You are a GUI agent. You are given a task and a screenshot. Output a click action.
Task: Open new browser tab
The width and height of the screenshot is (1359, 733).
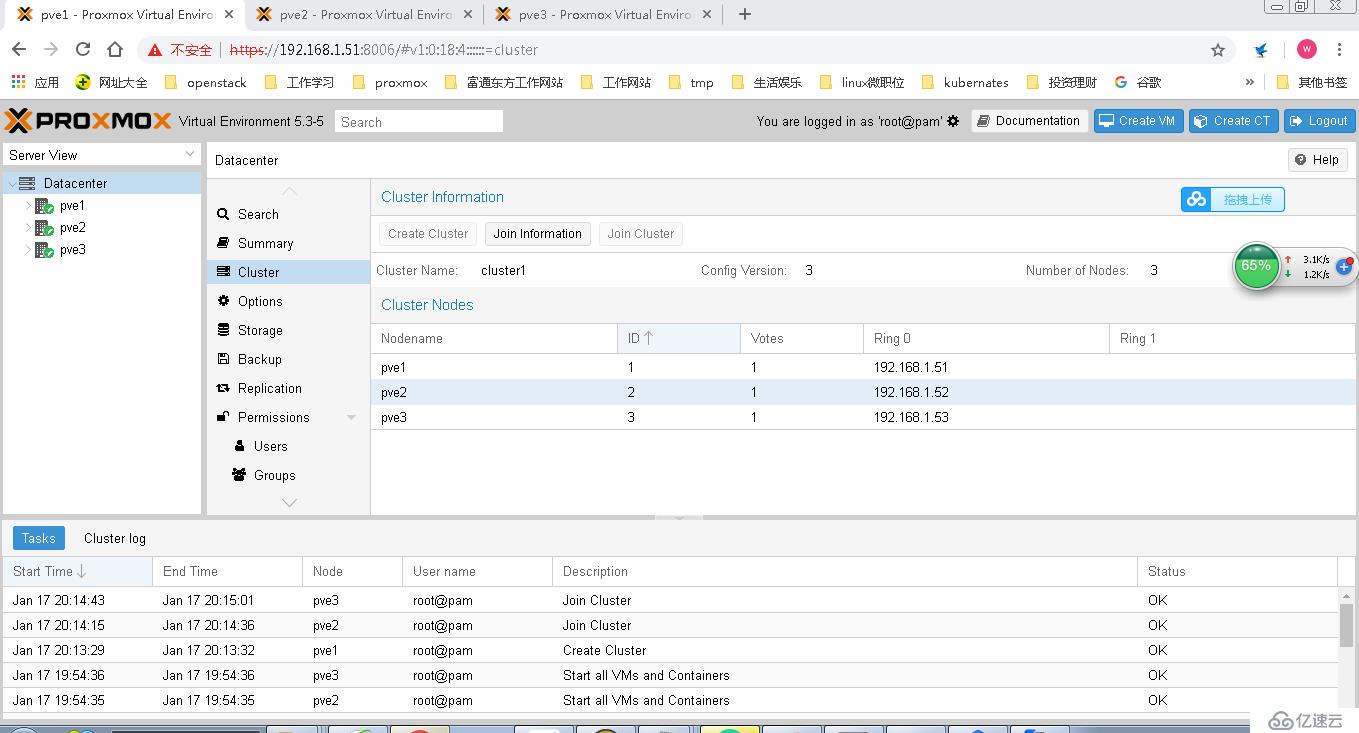pyautogui.click(x=744, y=14)
